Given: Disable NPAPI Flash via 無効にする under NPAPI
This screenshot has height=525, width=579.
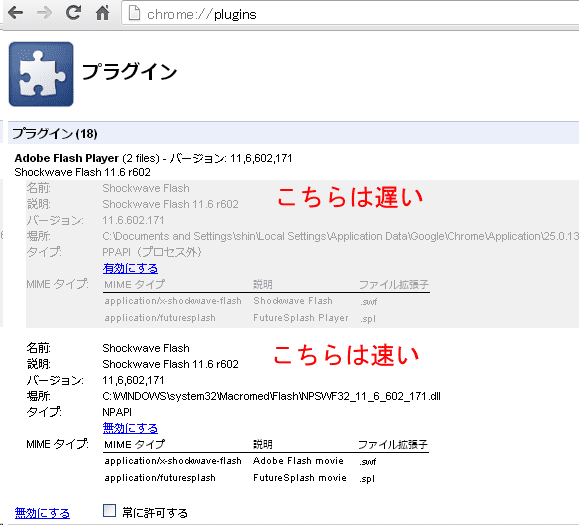Looking at the screenshot, I should tap(130, 428).
